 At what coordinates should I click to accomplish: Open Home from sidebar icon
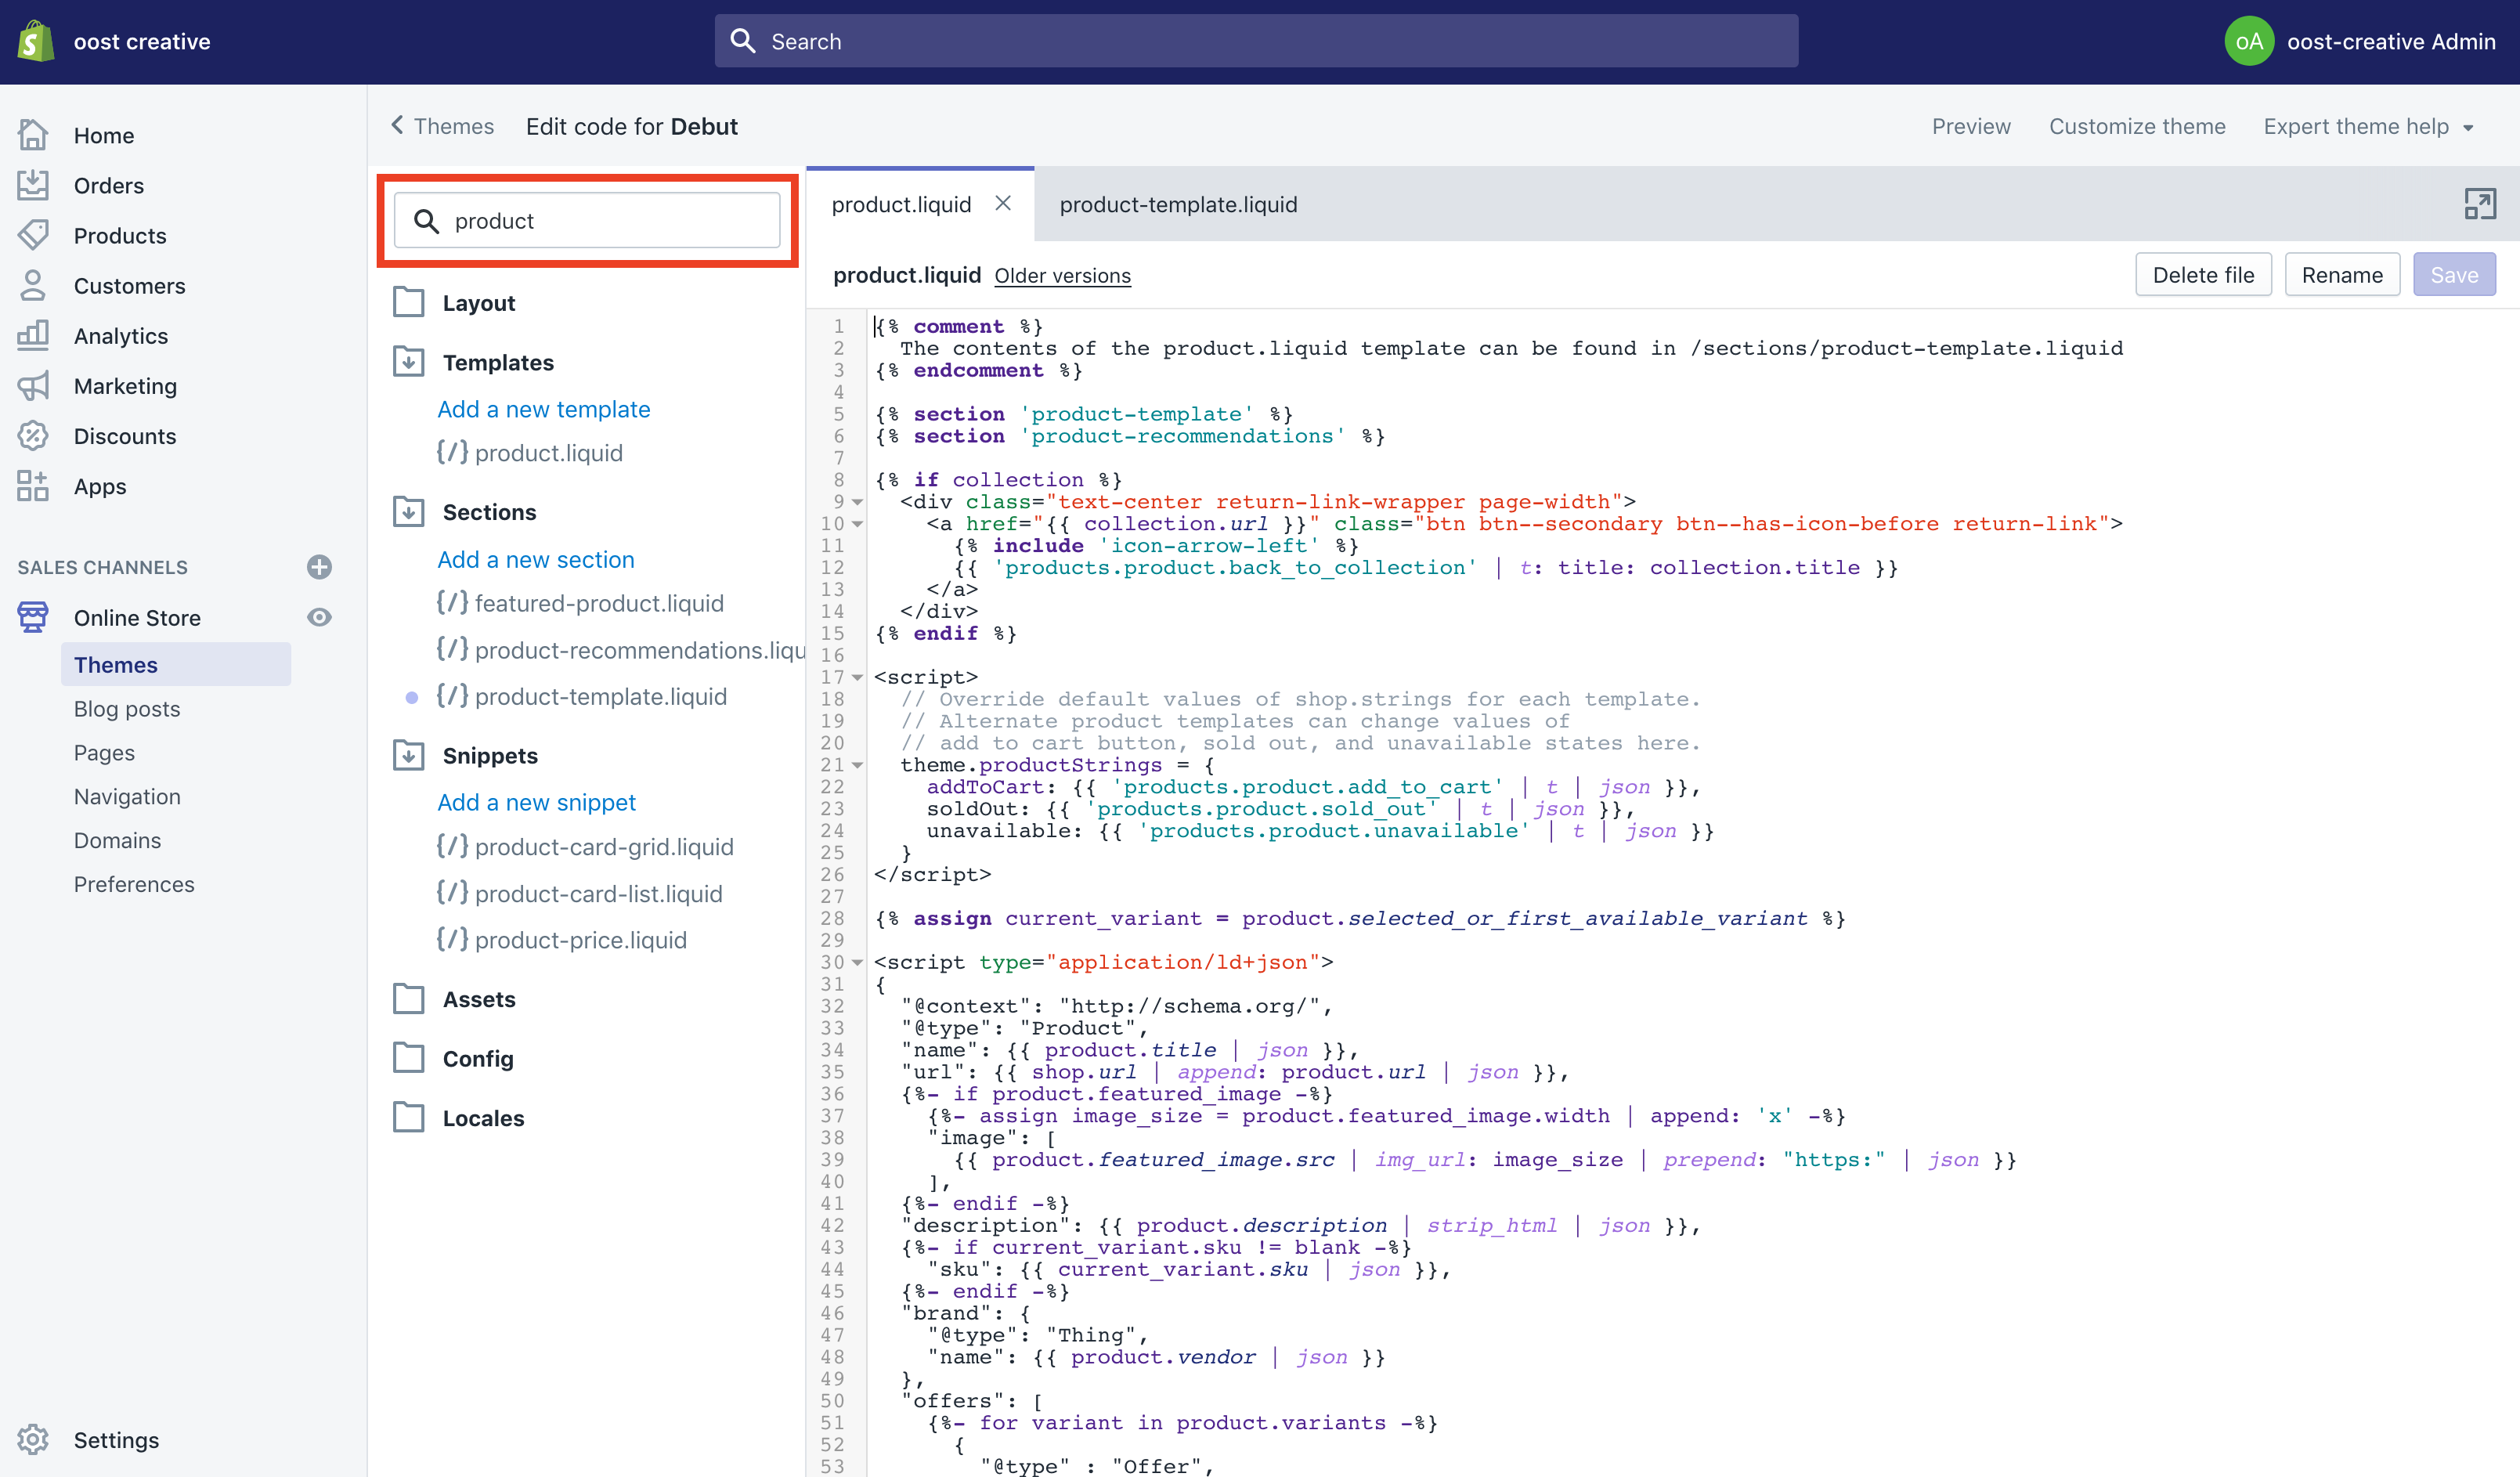[x=33, y=135]
